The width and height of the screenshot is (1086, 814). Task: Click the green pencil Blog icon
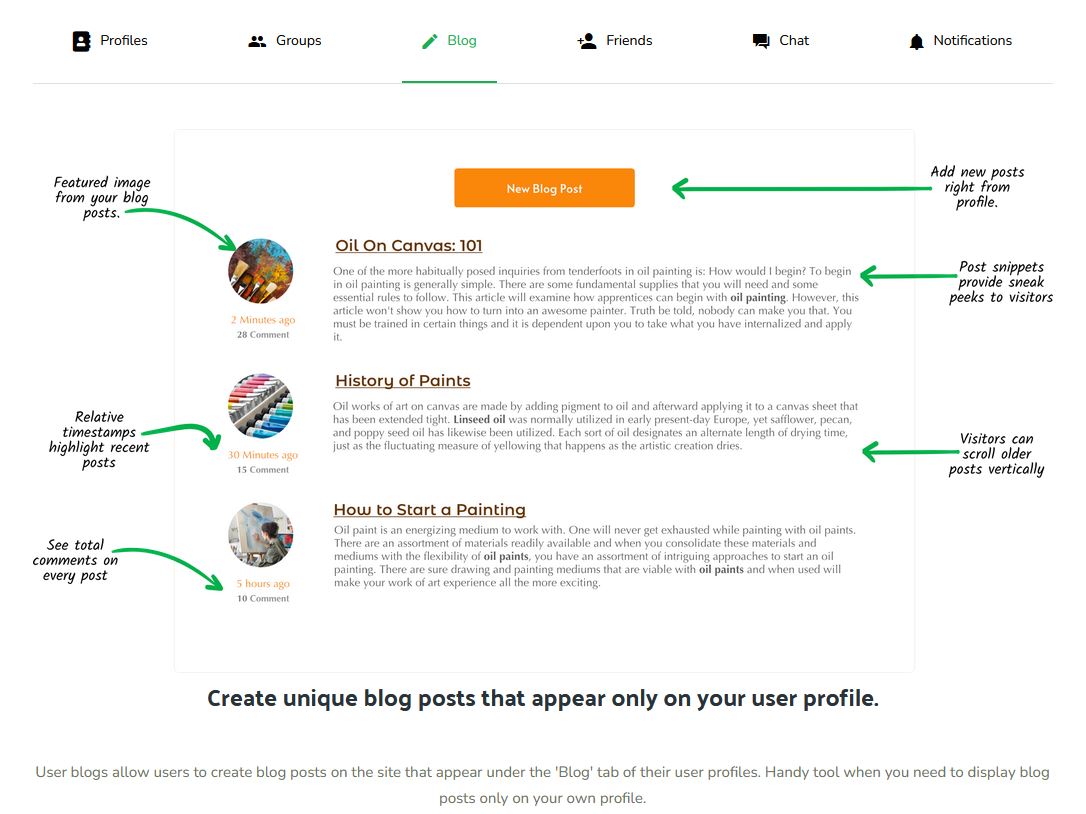pyautogui.click(x=429, y=42)
